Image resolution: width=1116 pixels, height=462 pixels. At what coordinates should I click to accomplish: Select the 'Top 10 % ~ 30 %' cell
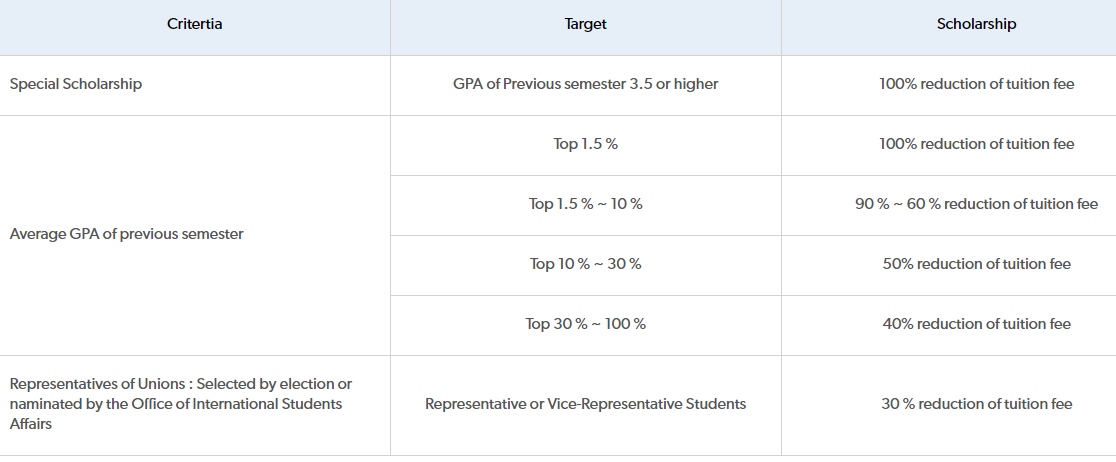pyautogui.click(x=585, y=264)
